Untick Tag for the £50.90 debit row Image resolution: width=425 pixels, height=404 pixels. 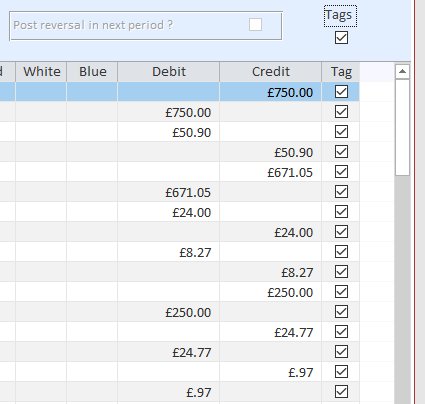(x=341, y=132)
